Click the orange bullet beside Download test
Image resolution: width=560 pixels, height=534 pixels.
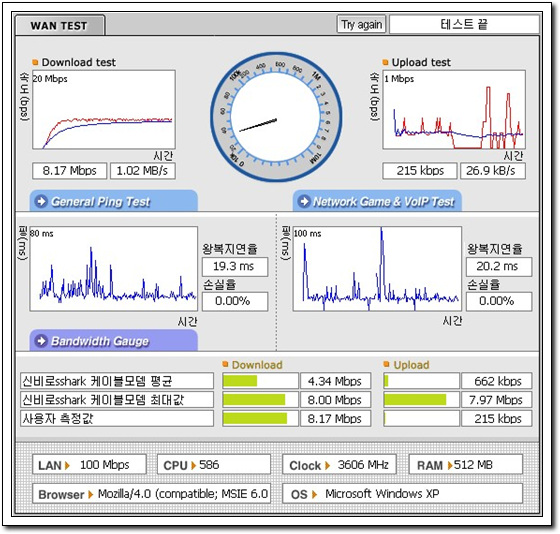pyautogui.click(x=35, y=63)
